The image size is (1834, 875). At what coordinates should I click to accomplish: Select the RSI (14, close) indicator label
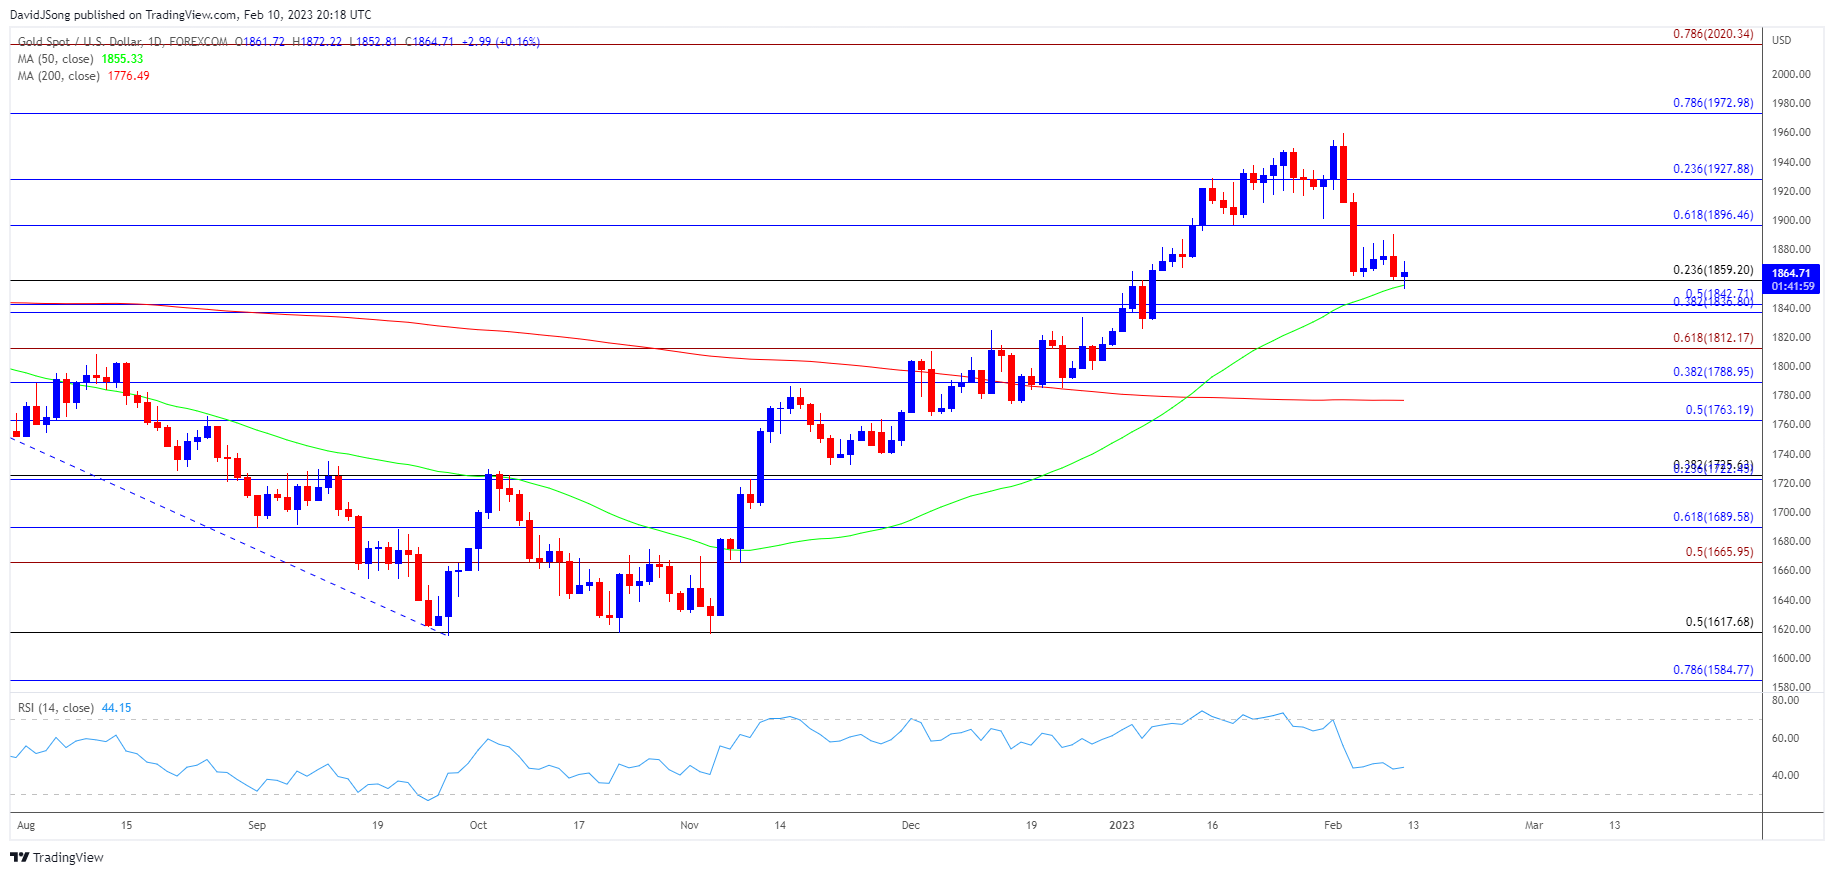coord(56,708)
